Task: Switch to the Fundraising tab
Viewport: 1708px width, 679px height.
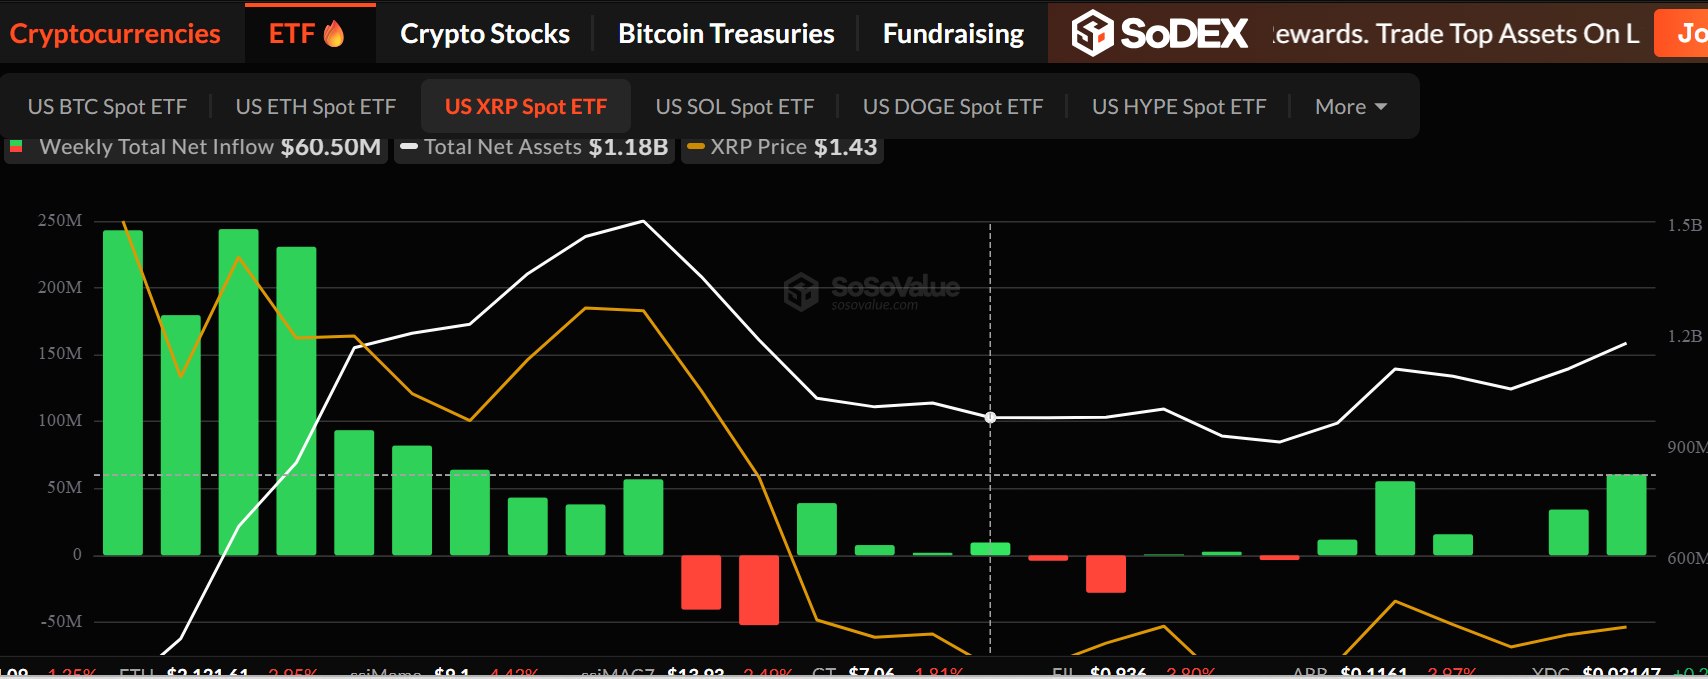Action: (953, 34)
